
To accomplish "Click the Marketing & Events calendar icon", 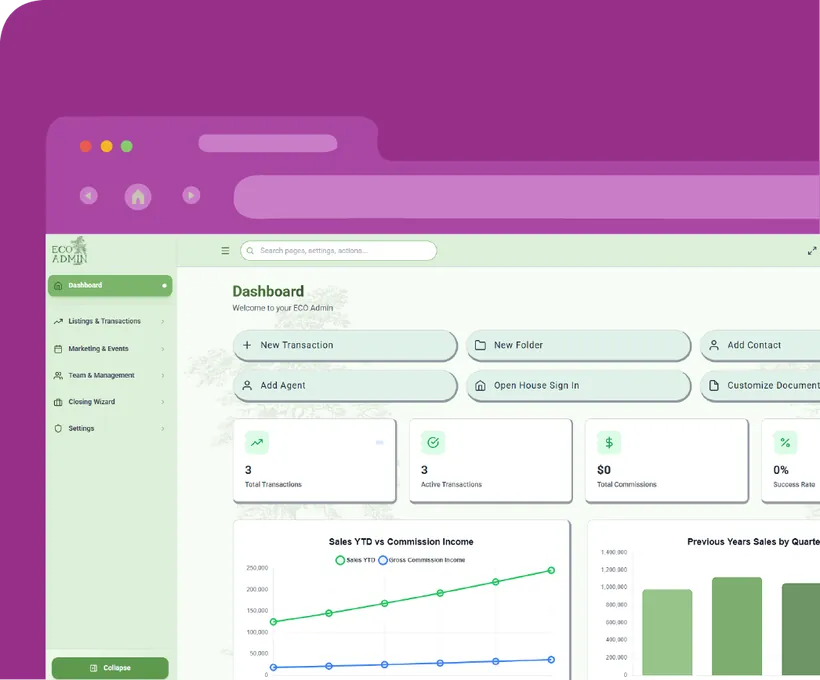I will point(58,349).
